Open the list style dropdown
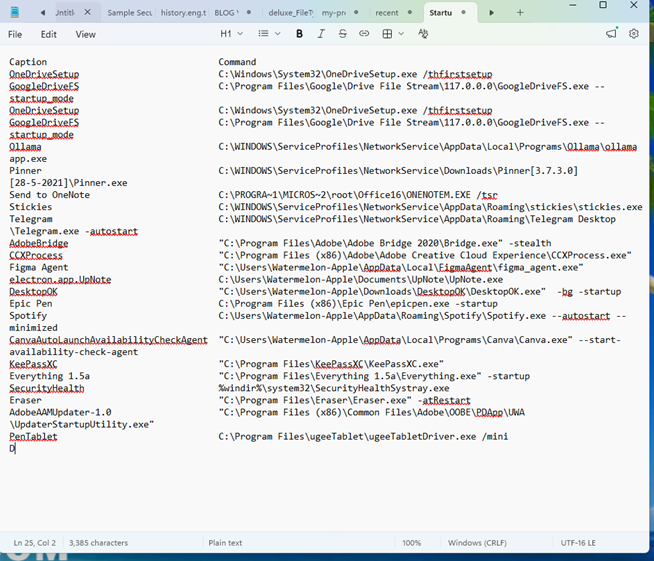 coord(268,34)
